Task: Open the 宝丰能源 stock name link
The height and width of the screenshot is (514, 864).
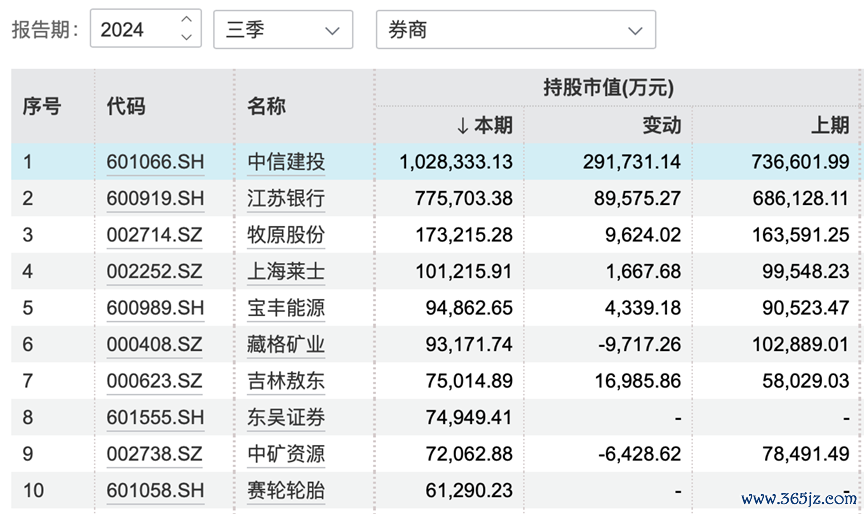Action: tap(286, 307)
